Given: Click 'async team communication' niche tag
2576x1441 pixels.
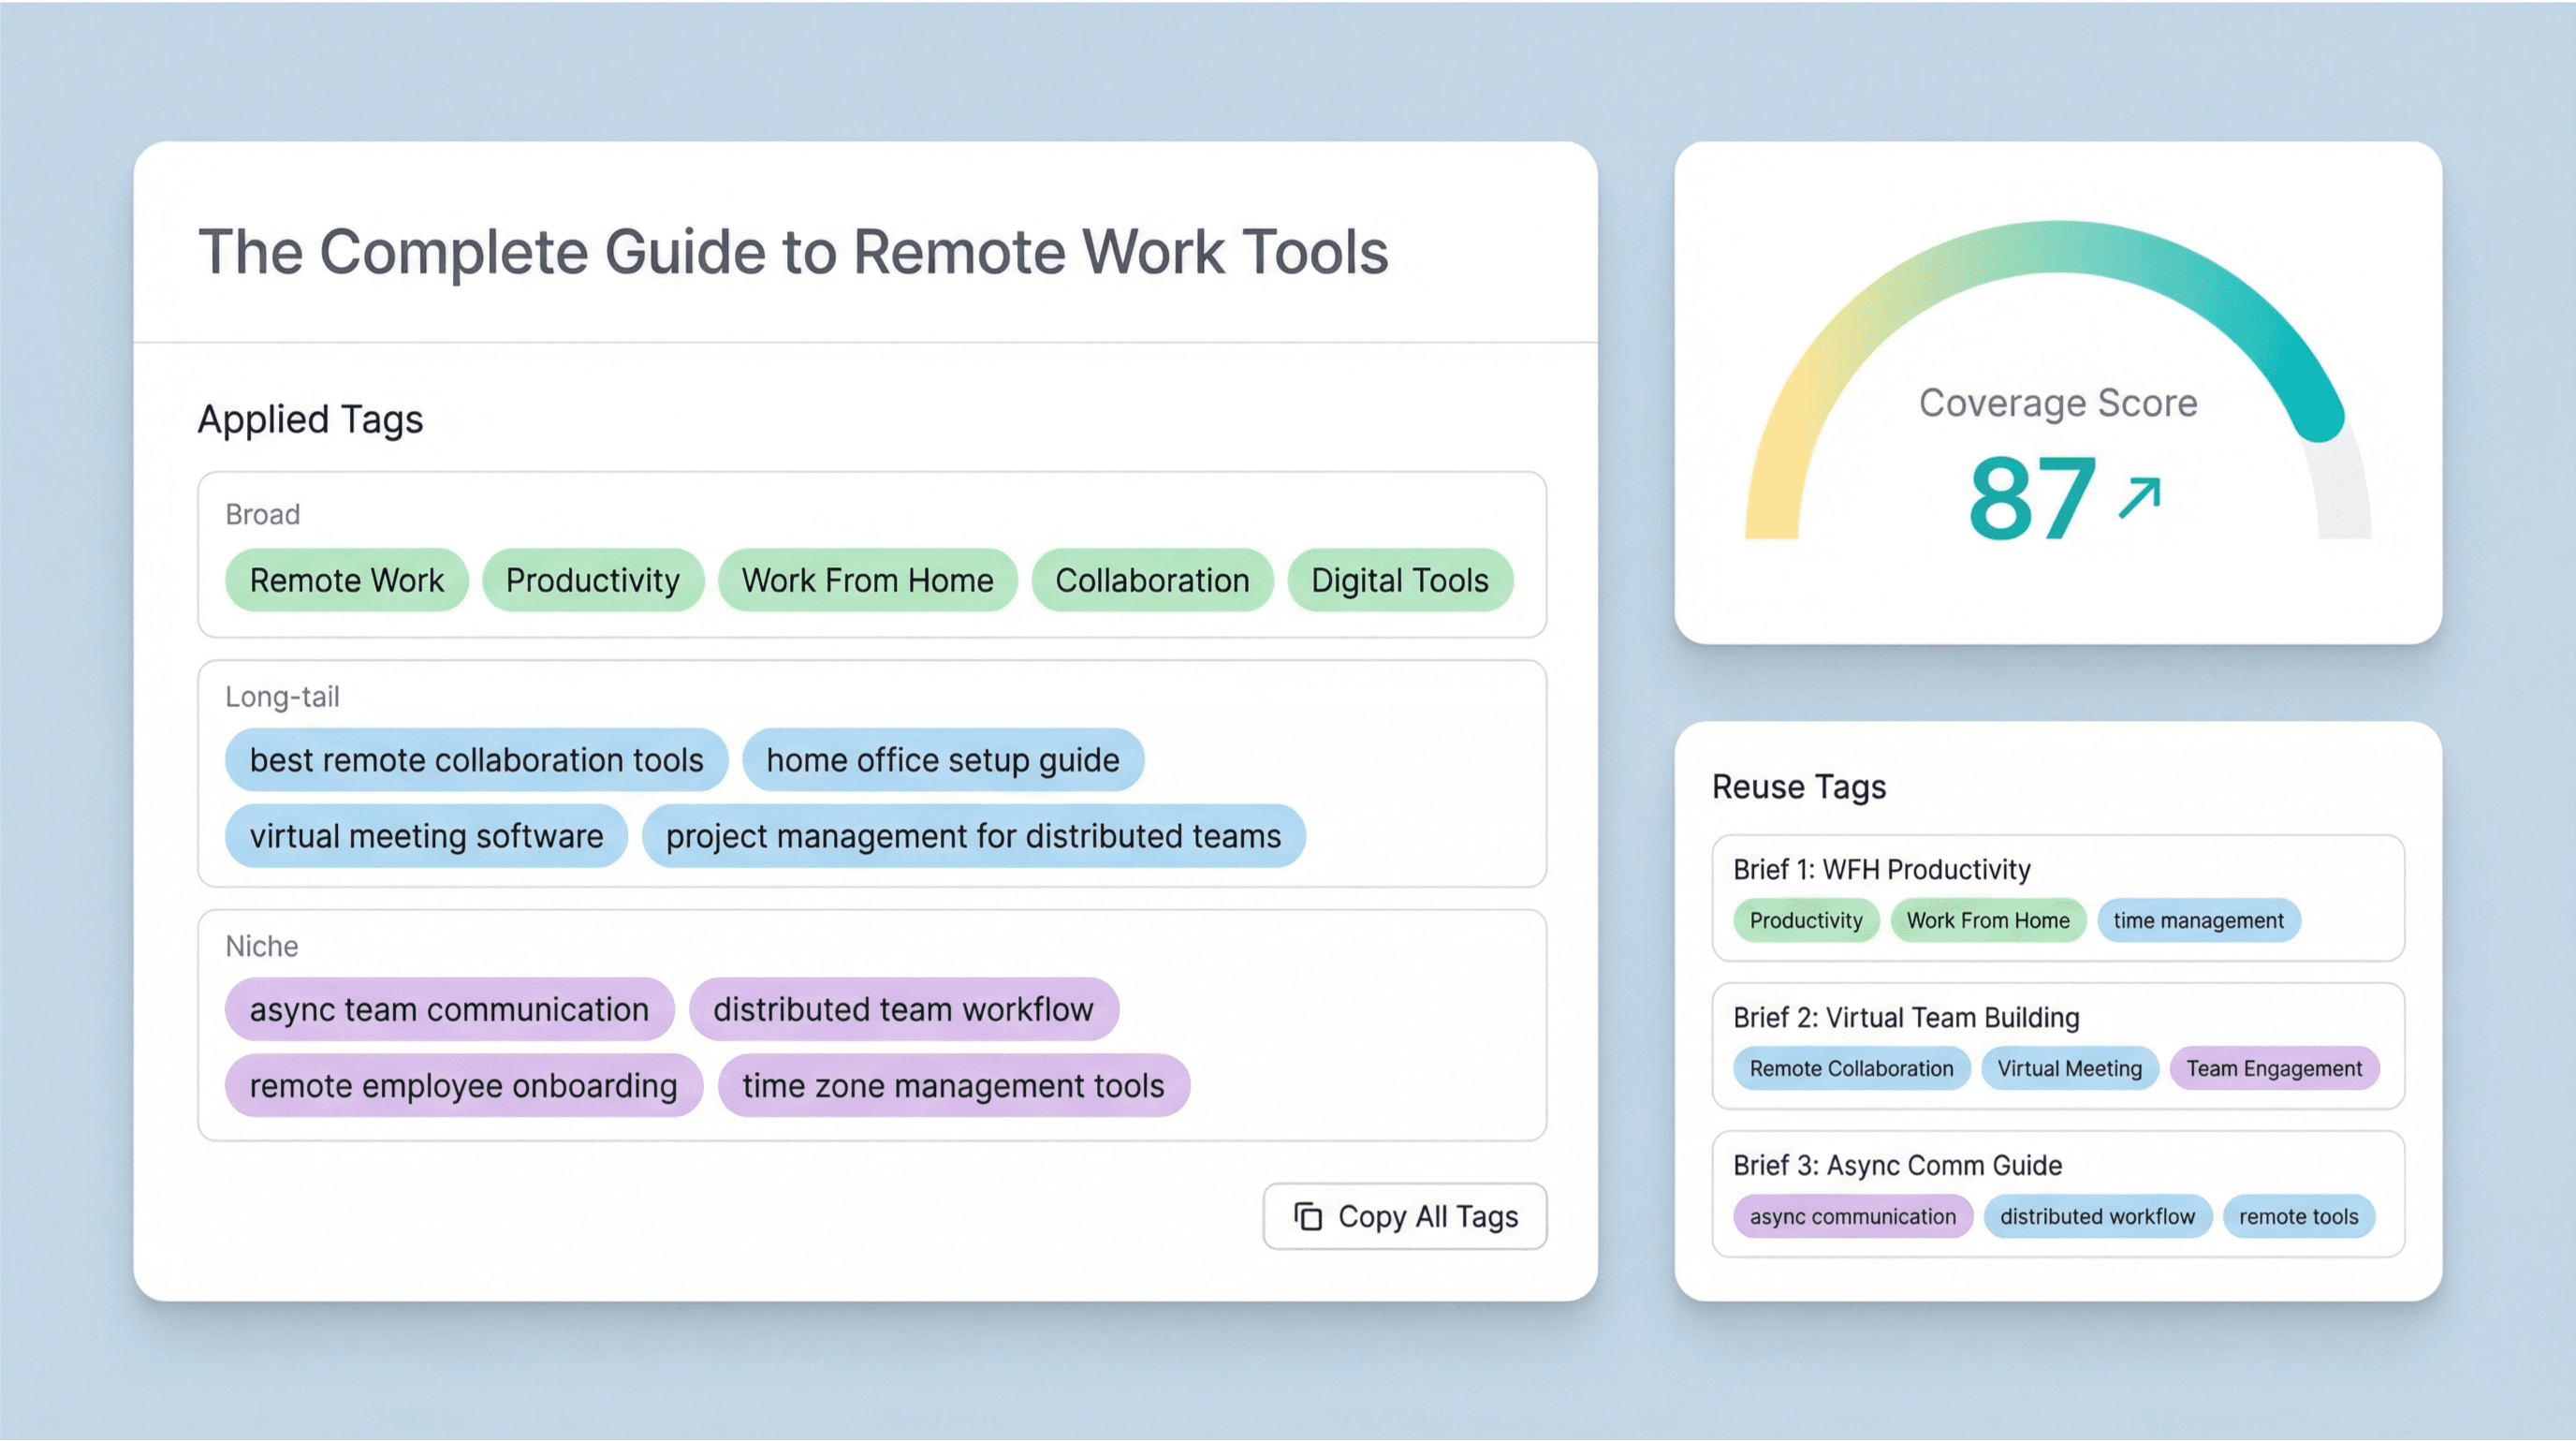Looking at the screenshot, I should pos(449,1009).
